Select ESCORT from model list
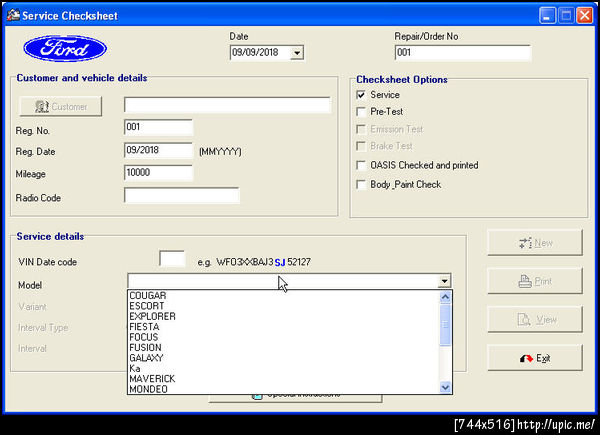 (x=284, y=306)
